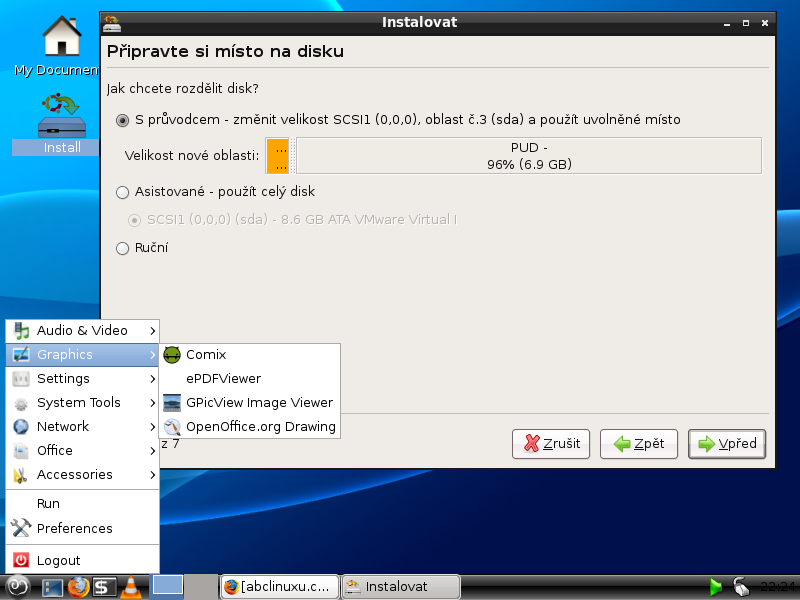The width and height of the screenshot is (800, 600).
Task: Expand the Graphics menu category
Action: (83, 355)
